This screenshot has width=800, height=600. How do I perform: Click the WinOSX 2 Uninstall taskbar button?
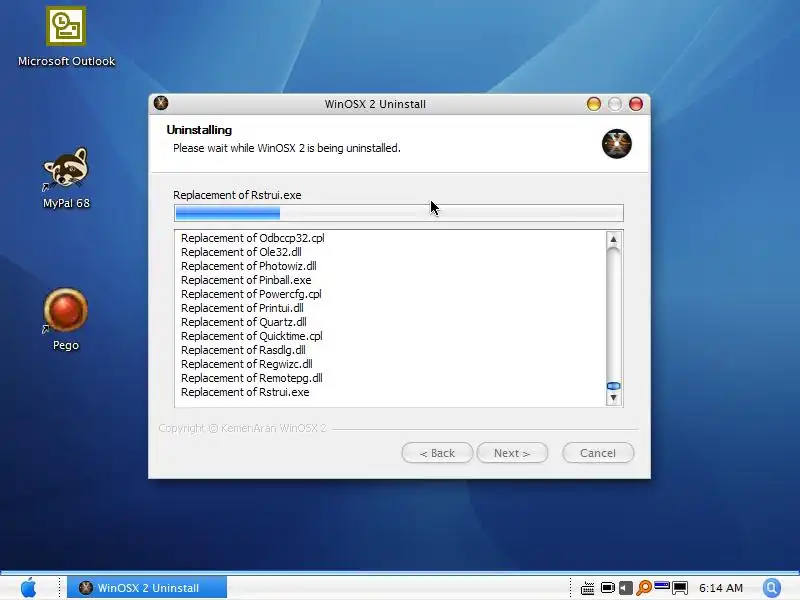[147, 588]
